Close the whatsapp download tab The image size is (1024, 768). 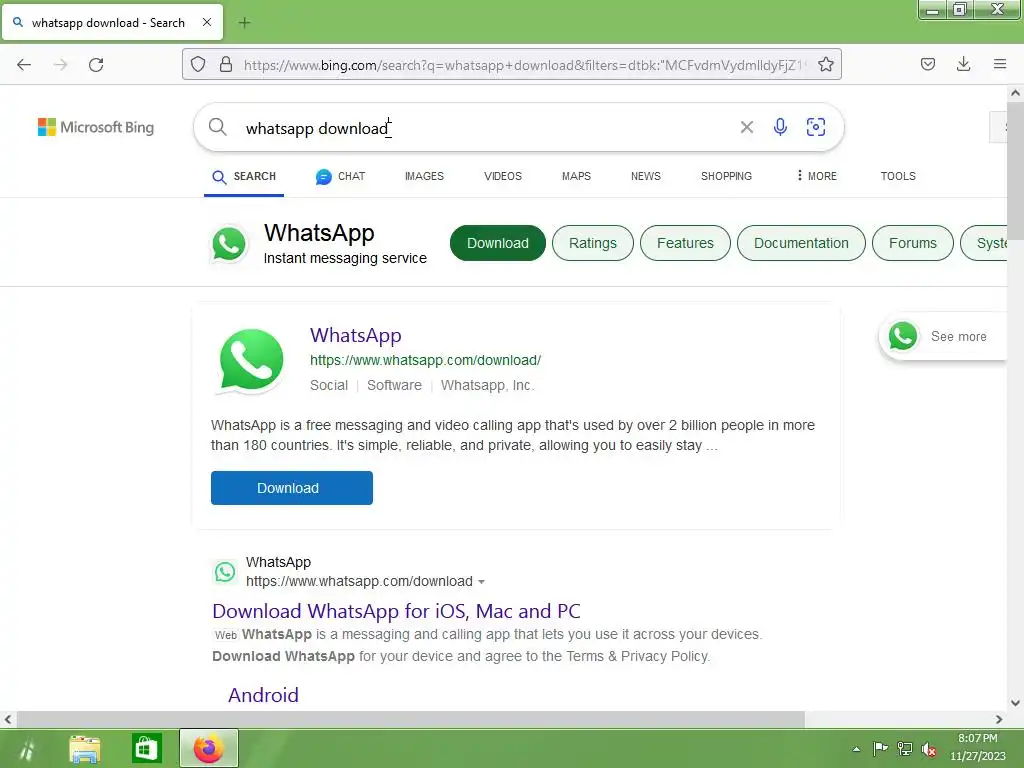pos(207,22)
